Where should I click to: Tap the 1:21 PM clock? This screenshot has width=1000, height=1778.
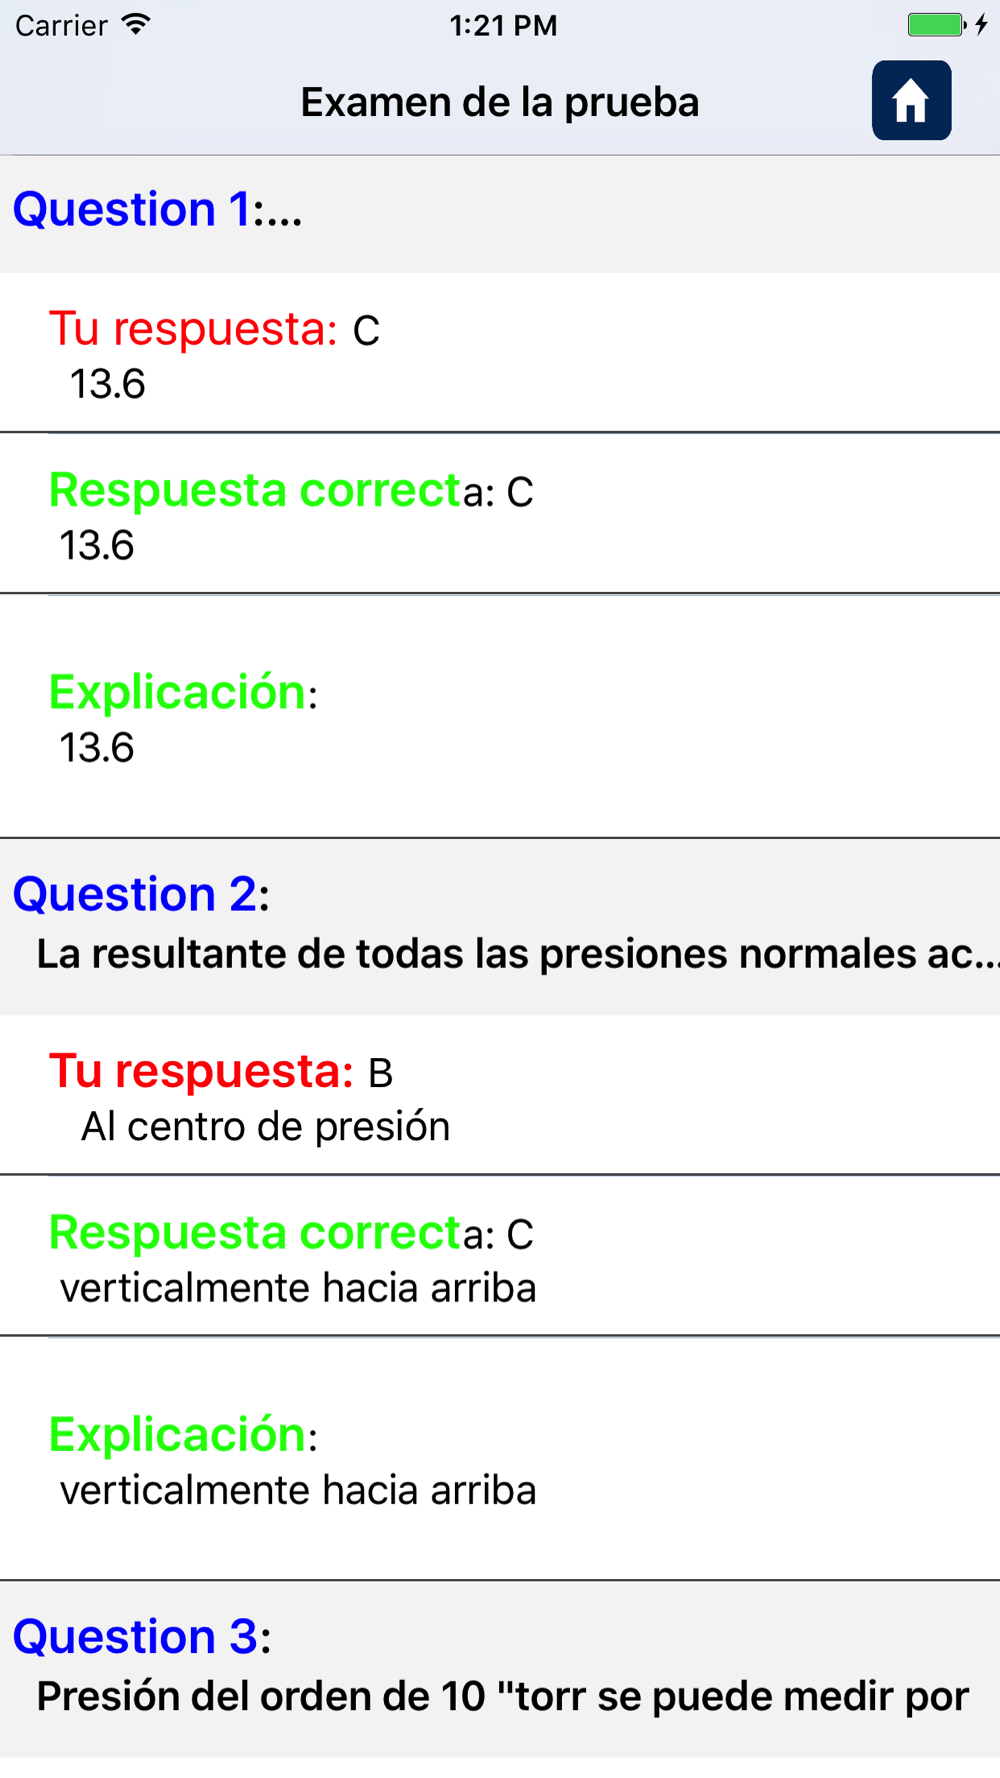pos(503,25)
